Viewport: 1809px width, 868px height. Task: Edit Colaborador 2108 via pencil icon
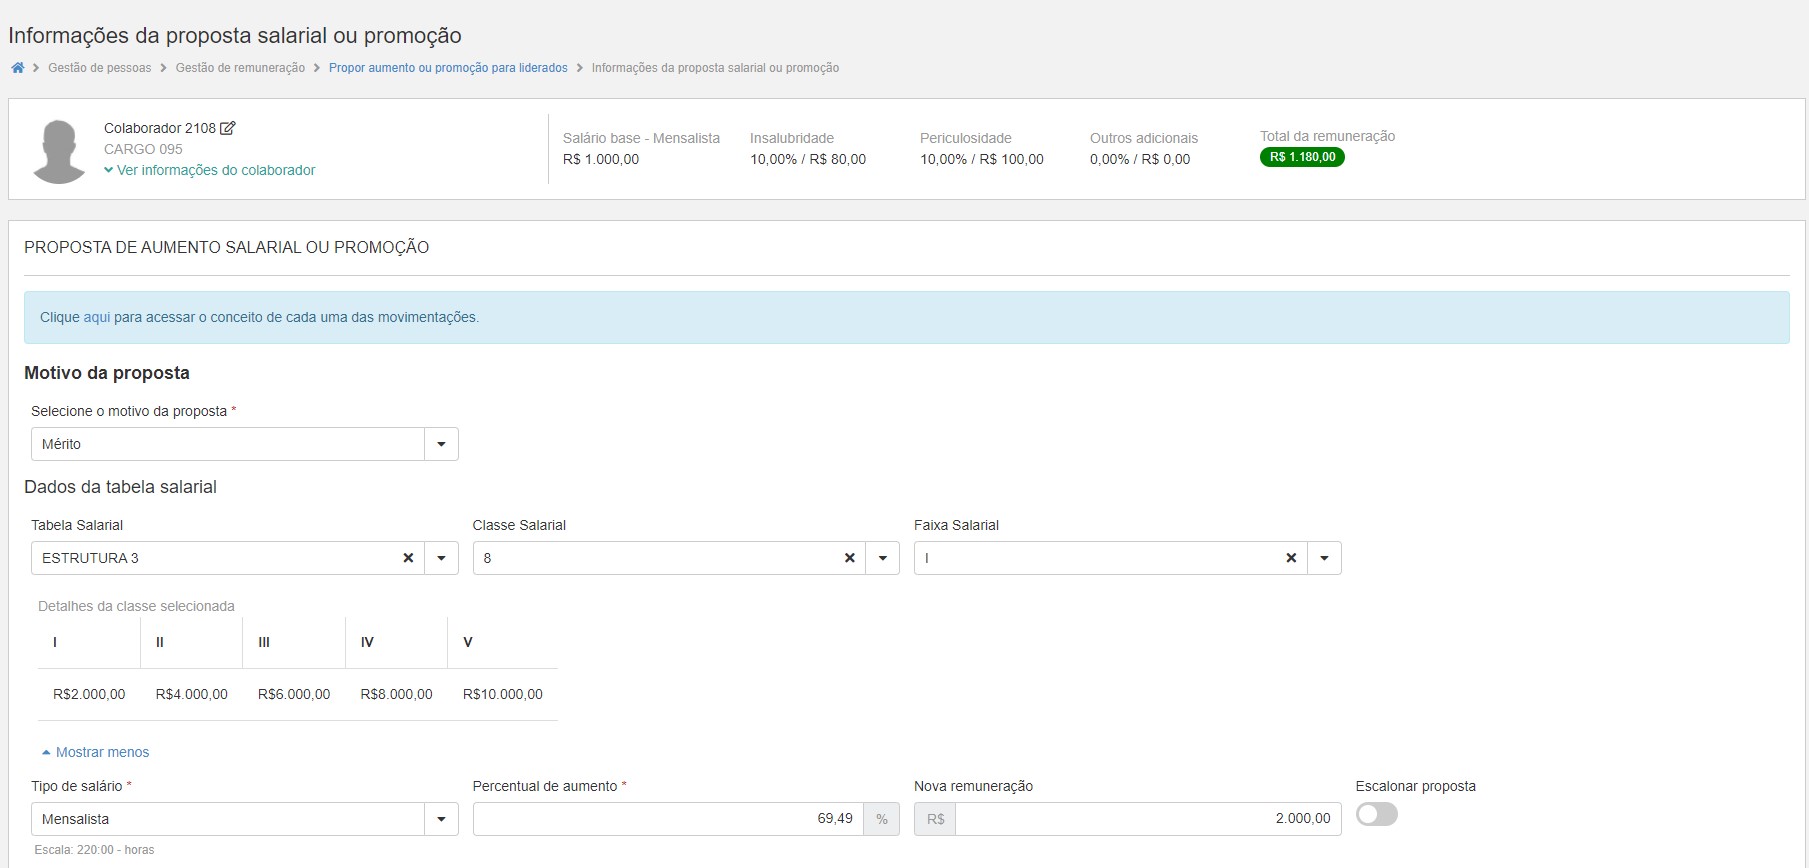click(228, 128)
